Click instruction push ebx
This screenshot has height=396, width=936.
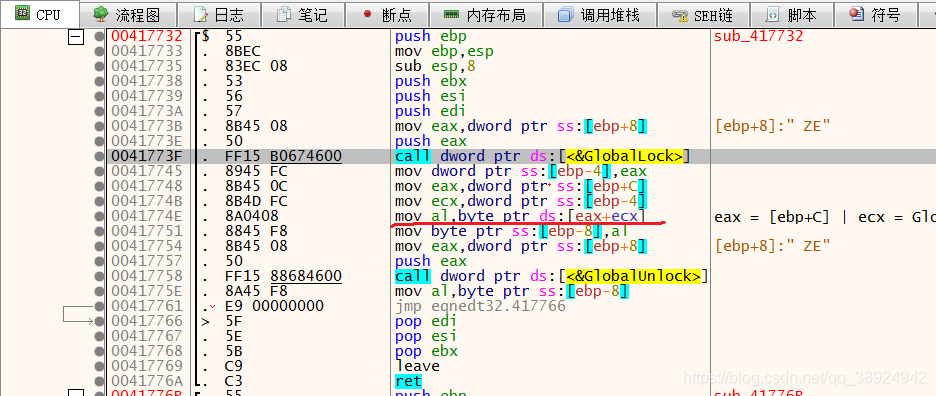tap(430, 81)
